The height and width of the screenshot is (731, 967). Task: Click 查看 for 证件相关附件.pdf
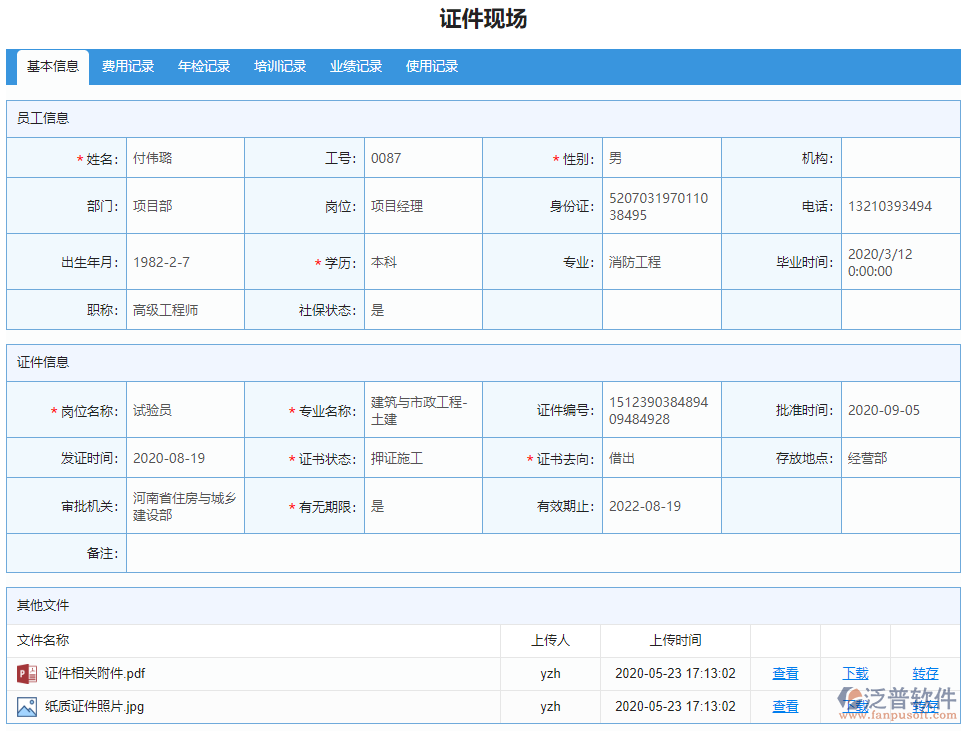point(785,673)
